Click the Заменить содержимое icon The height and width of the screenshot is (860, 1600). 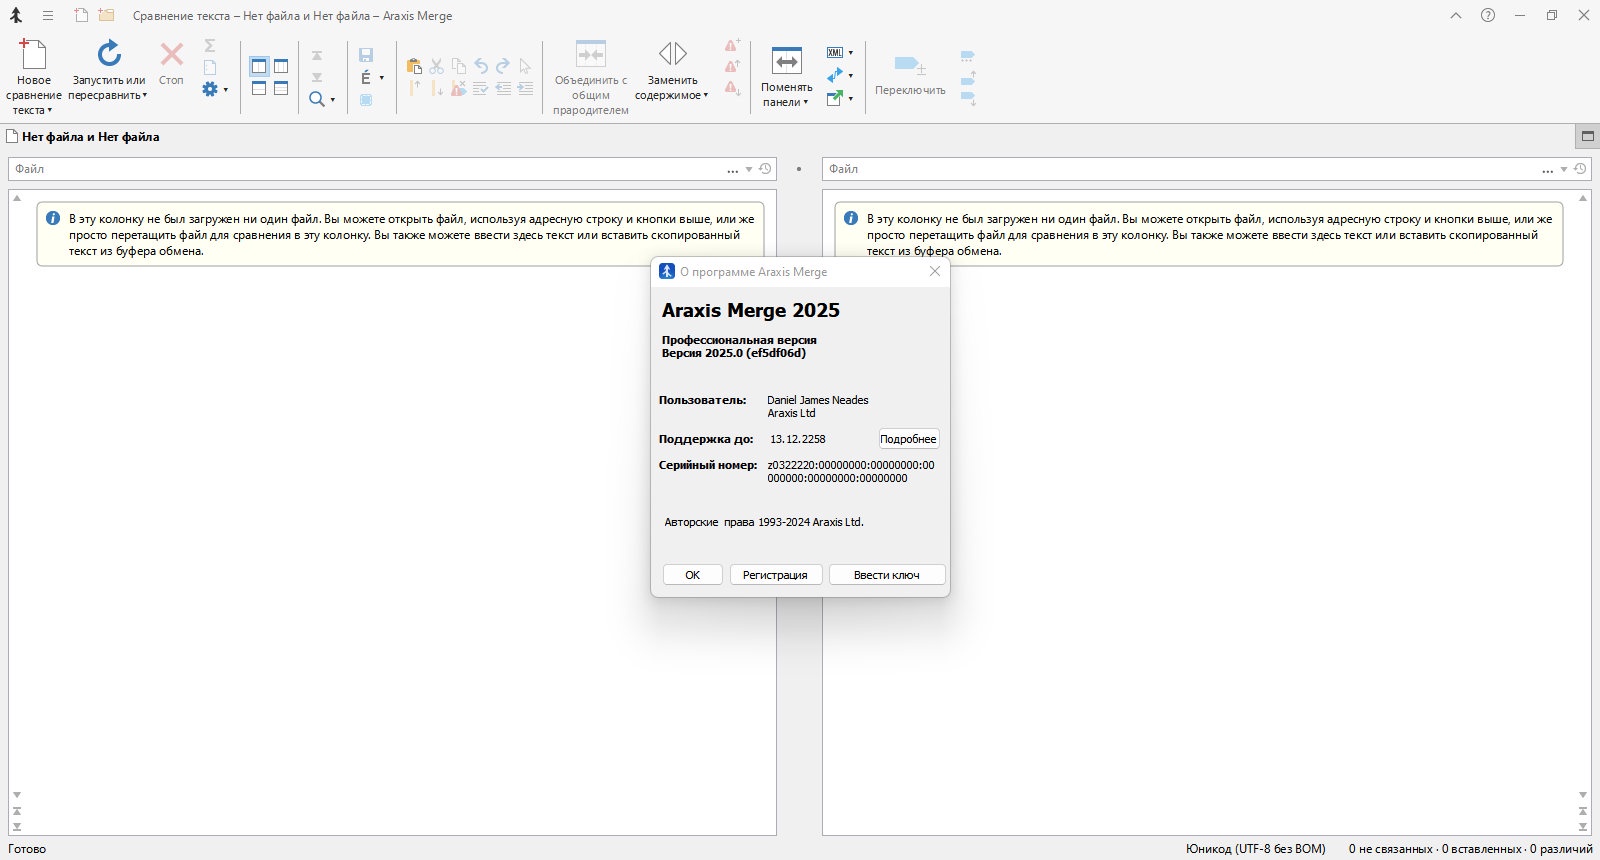672,54
